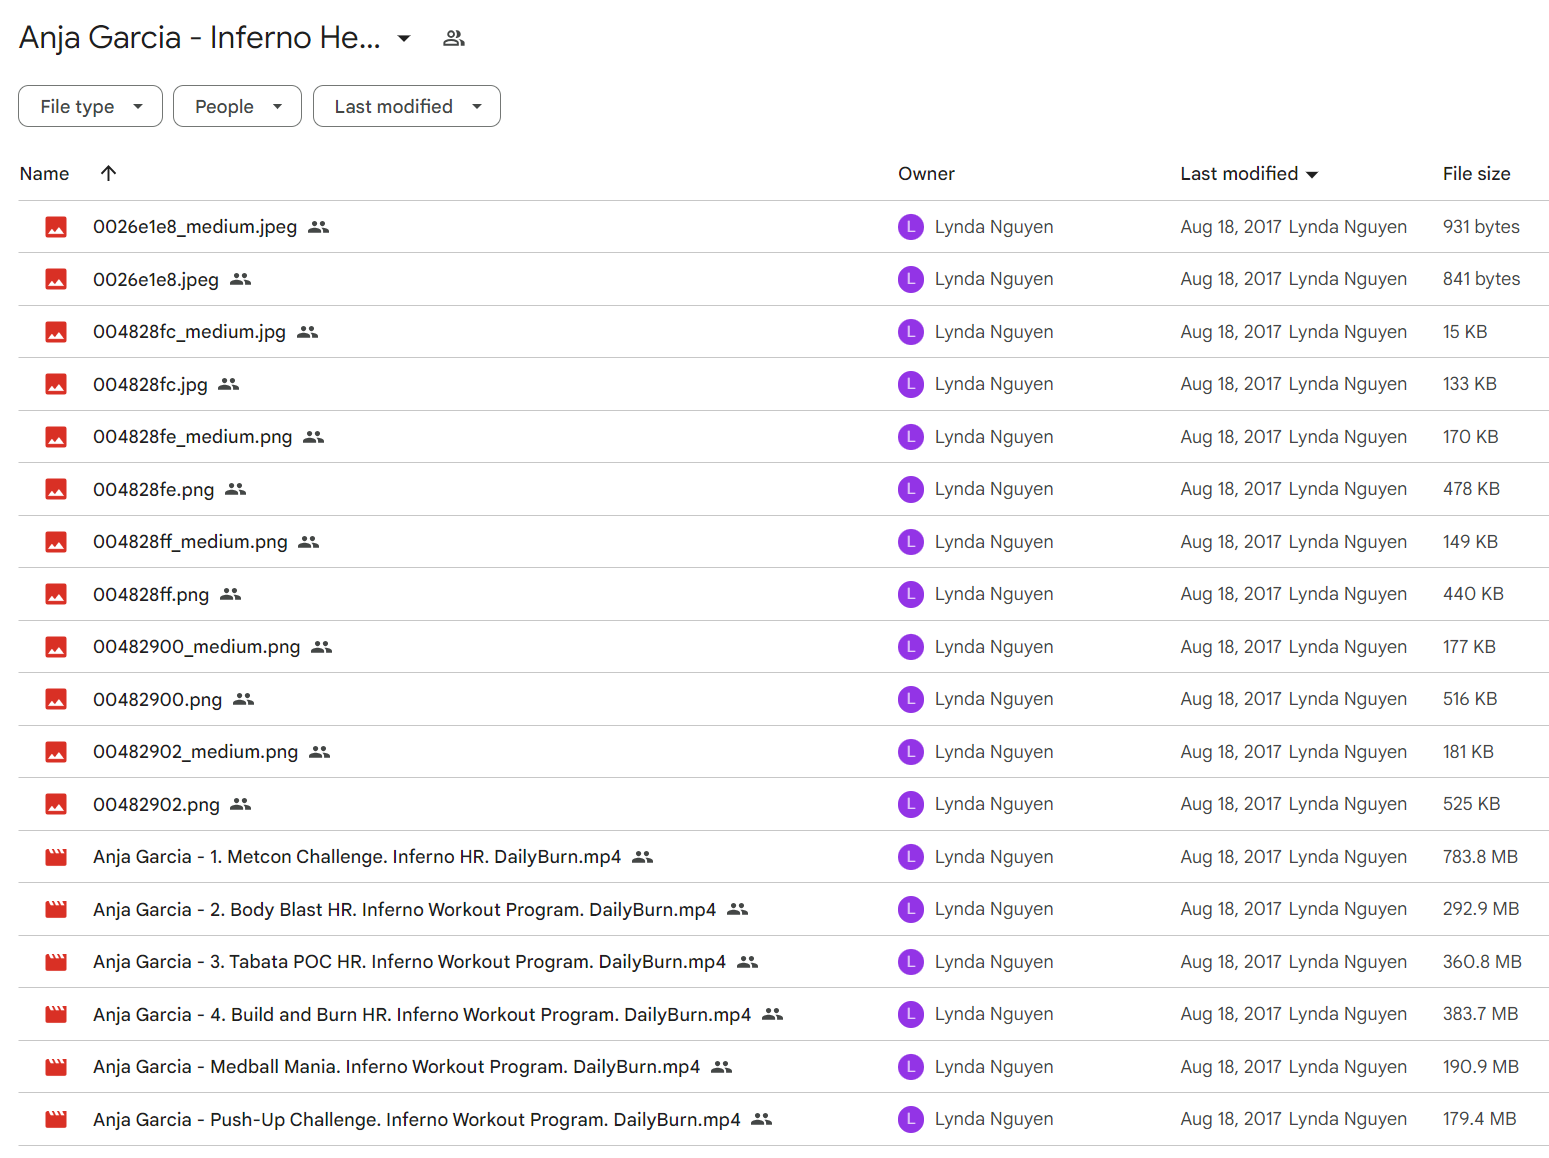Click shared icon next to Medball Mania mp4

point(722,1067)
